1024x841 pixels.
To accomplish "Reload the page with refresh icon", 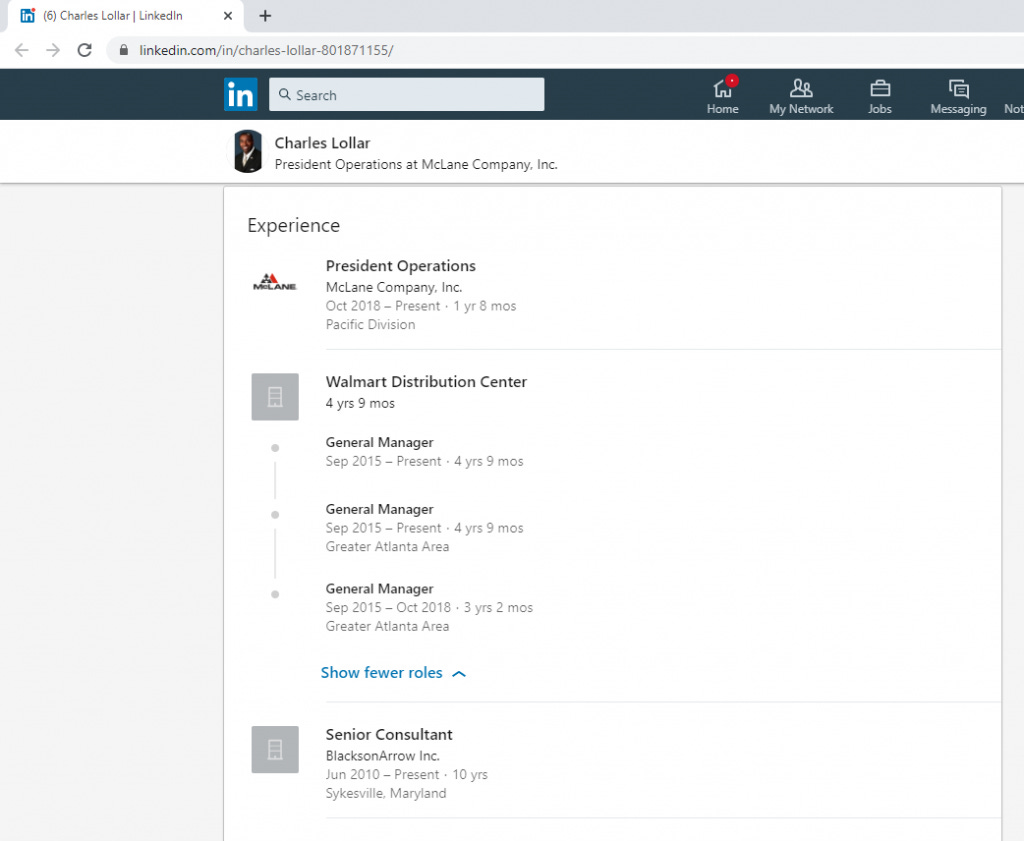I will [x=84, y=50].
